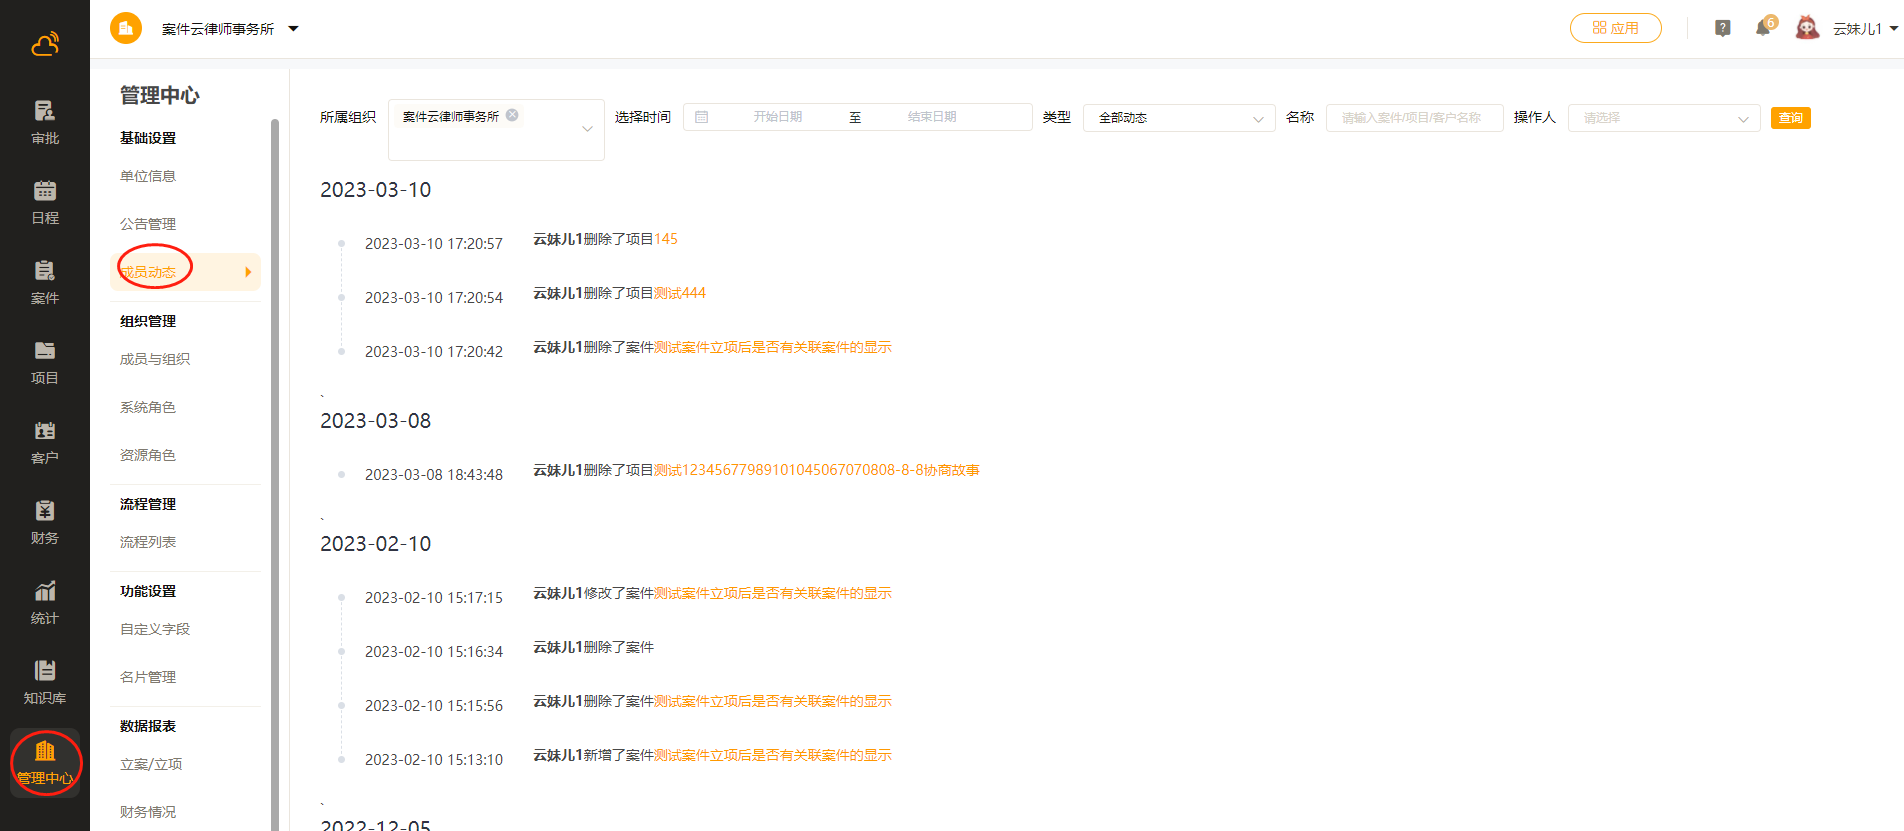Open the deleted project link 测试444
Screen dimensions: 1904x831
[x=680, y=293]
